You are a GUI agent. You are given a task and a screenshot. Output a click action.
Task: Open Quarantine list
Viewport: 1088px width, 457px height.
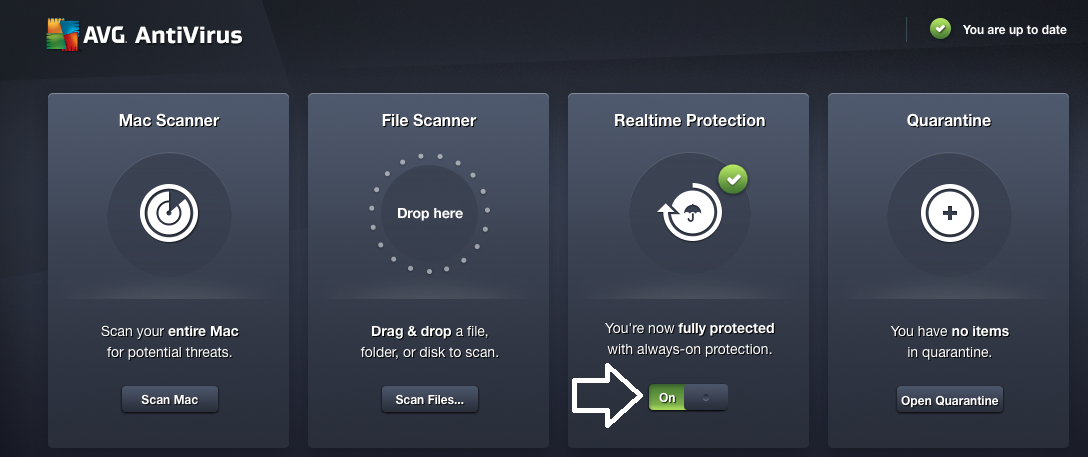949,400
